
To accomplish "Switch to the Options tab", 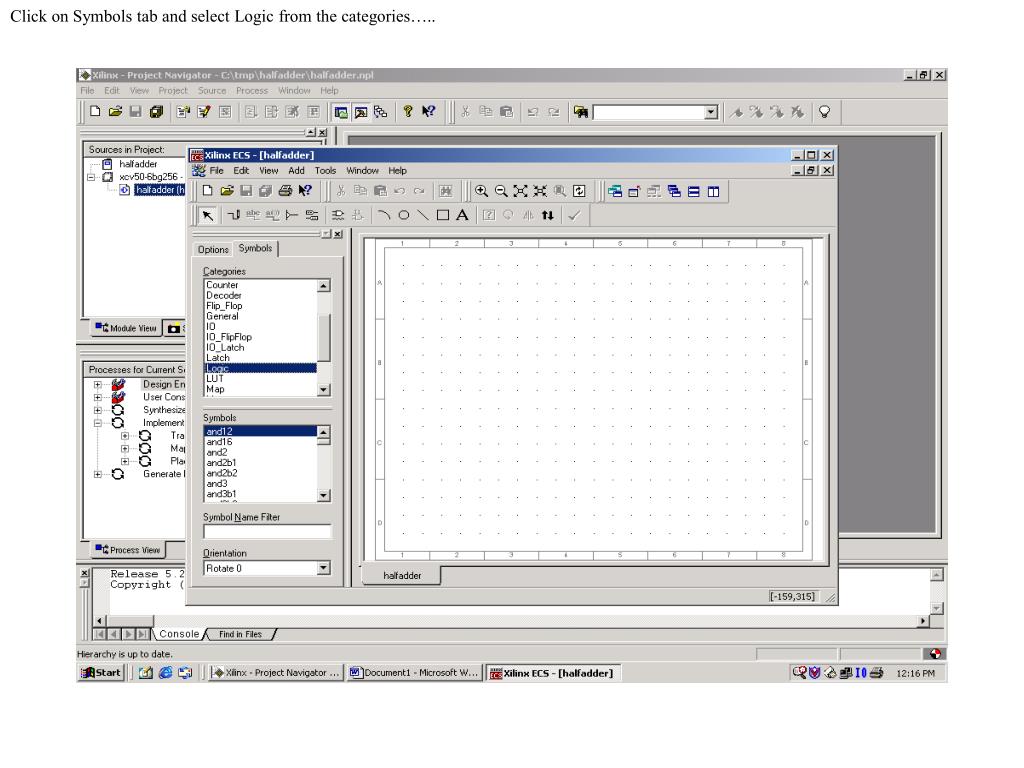I will point(214,249).
